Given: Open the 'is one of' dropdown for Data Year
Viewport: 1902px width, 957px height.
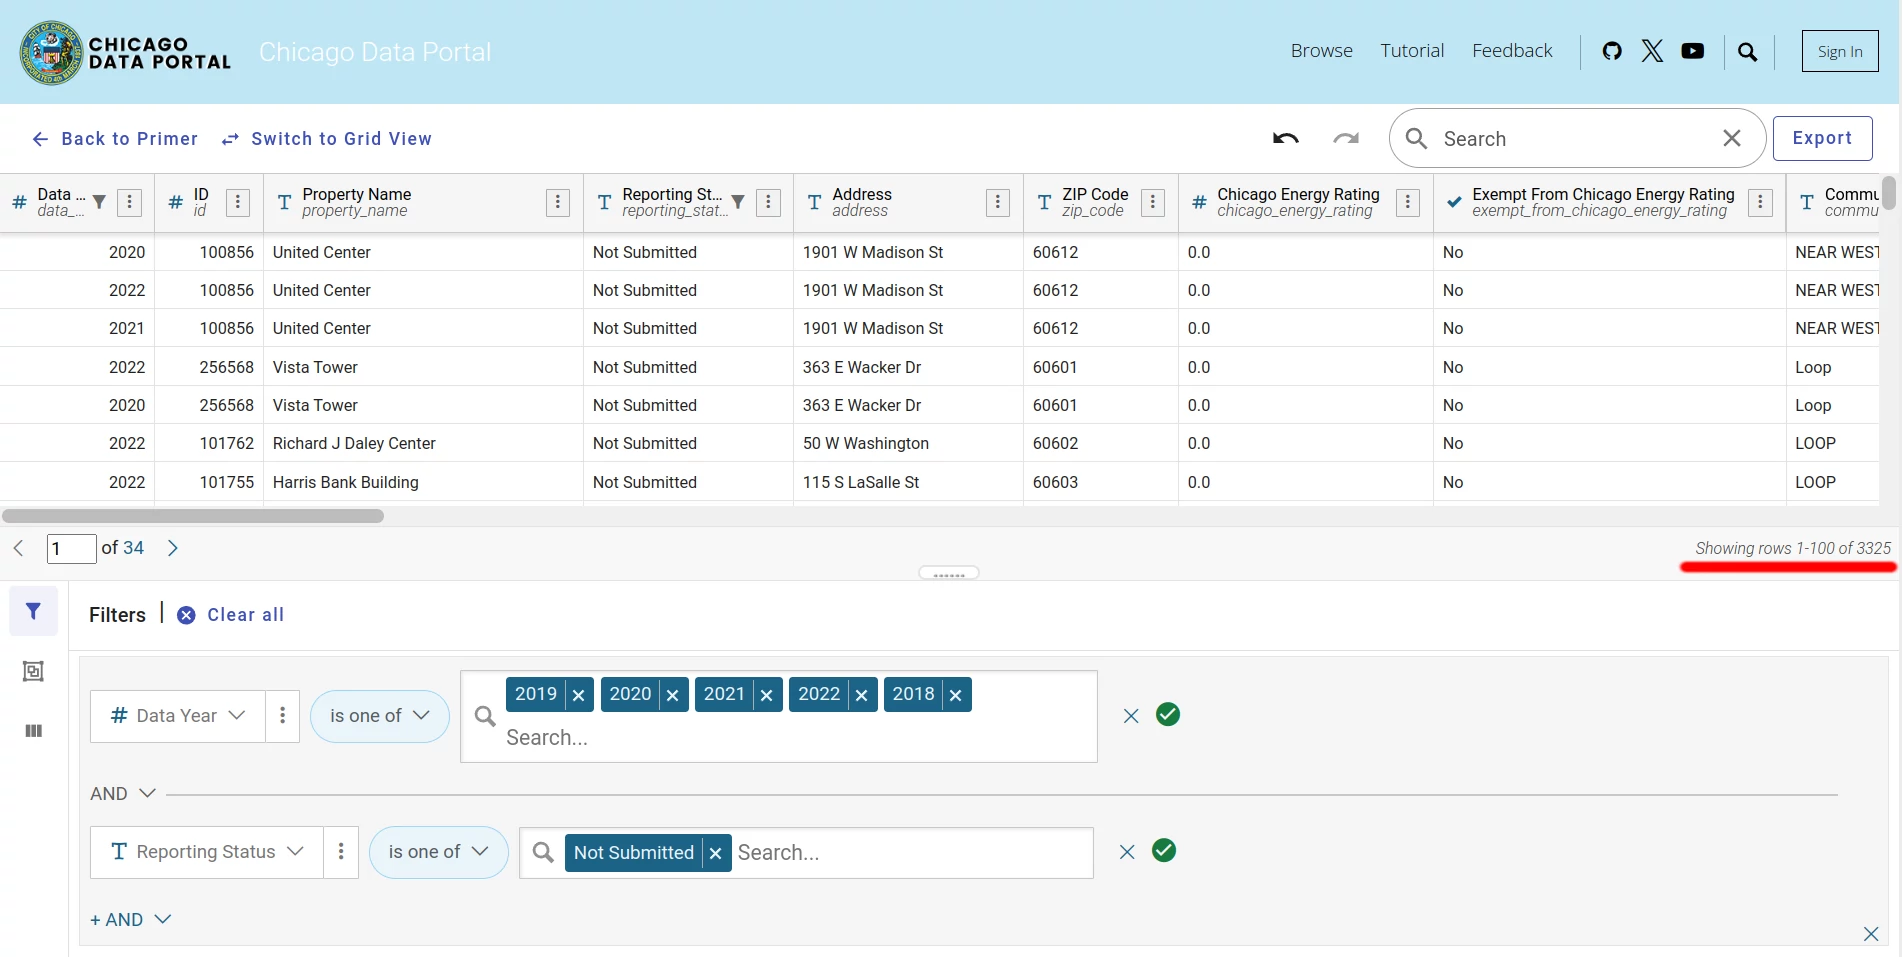Looking at the screenshot, I should pos(379,716).
